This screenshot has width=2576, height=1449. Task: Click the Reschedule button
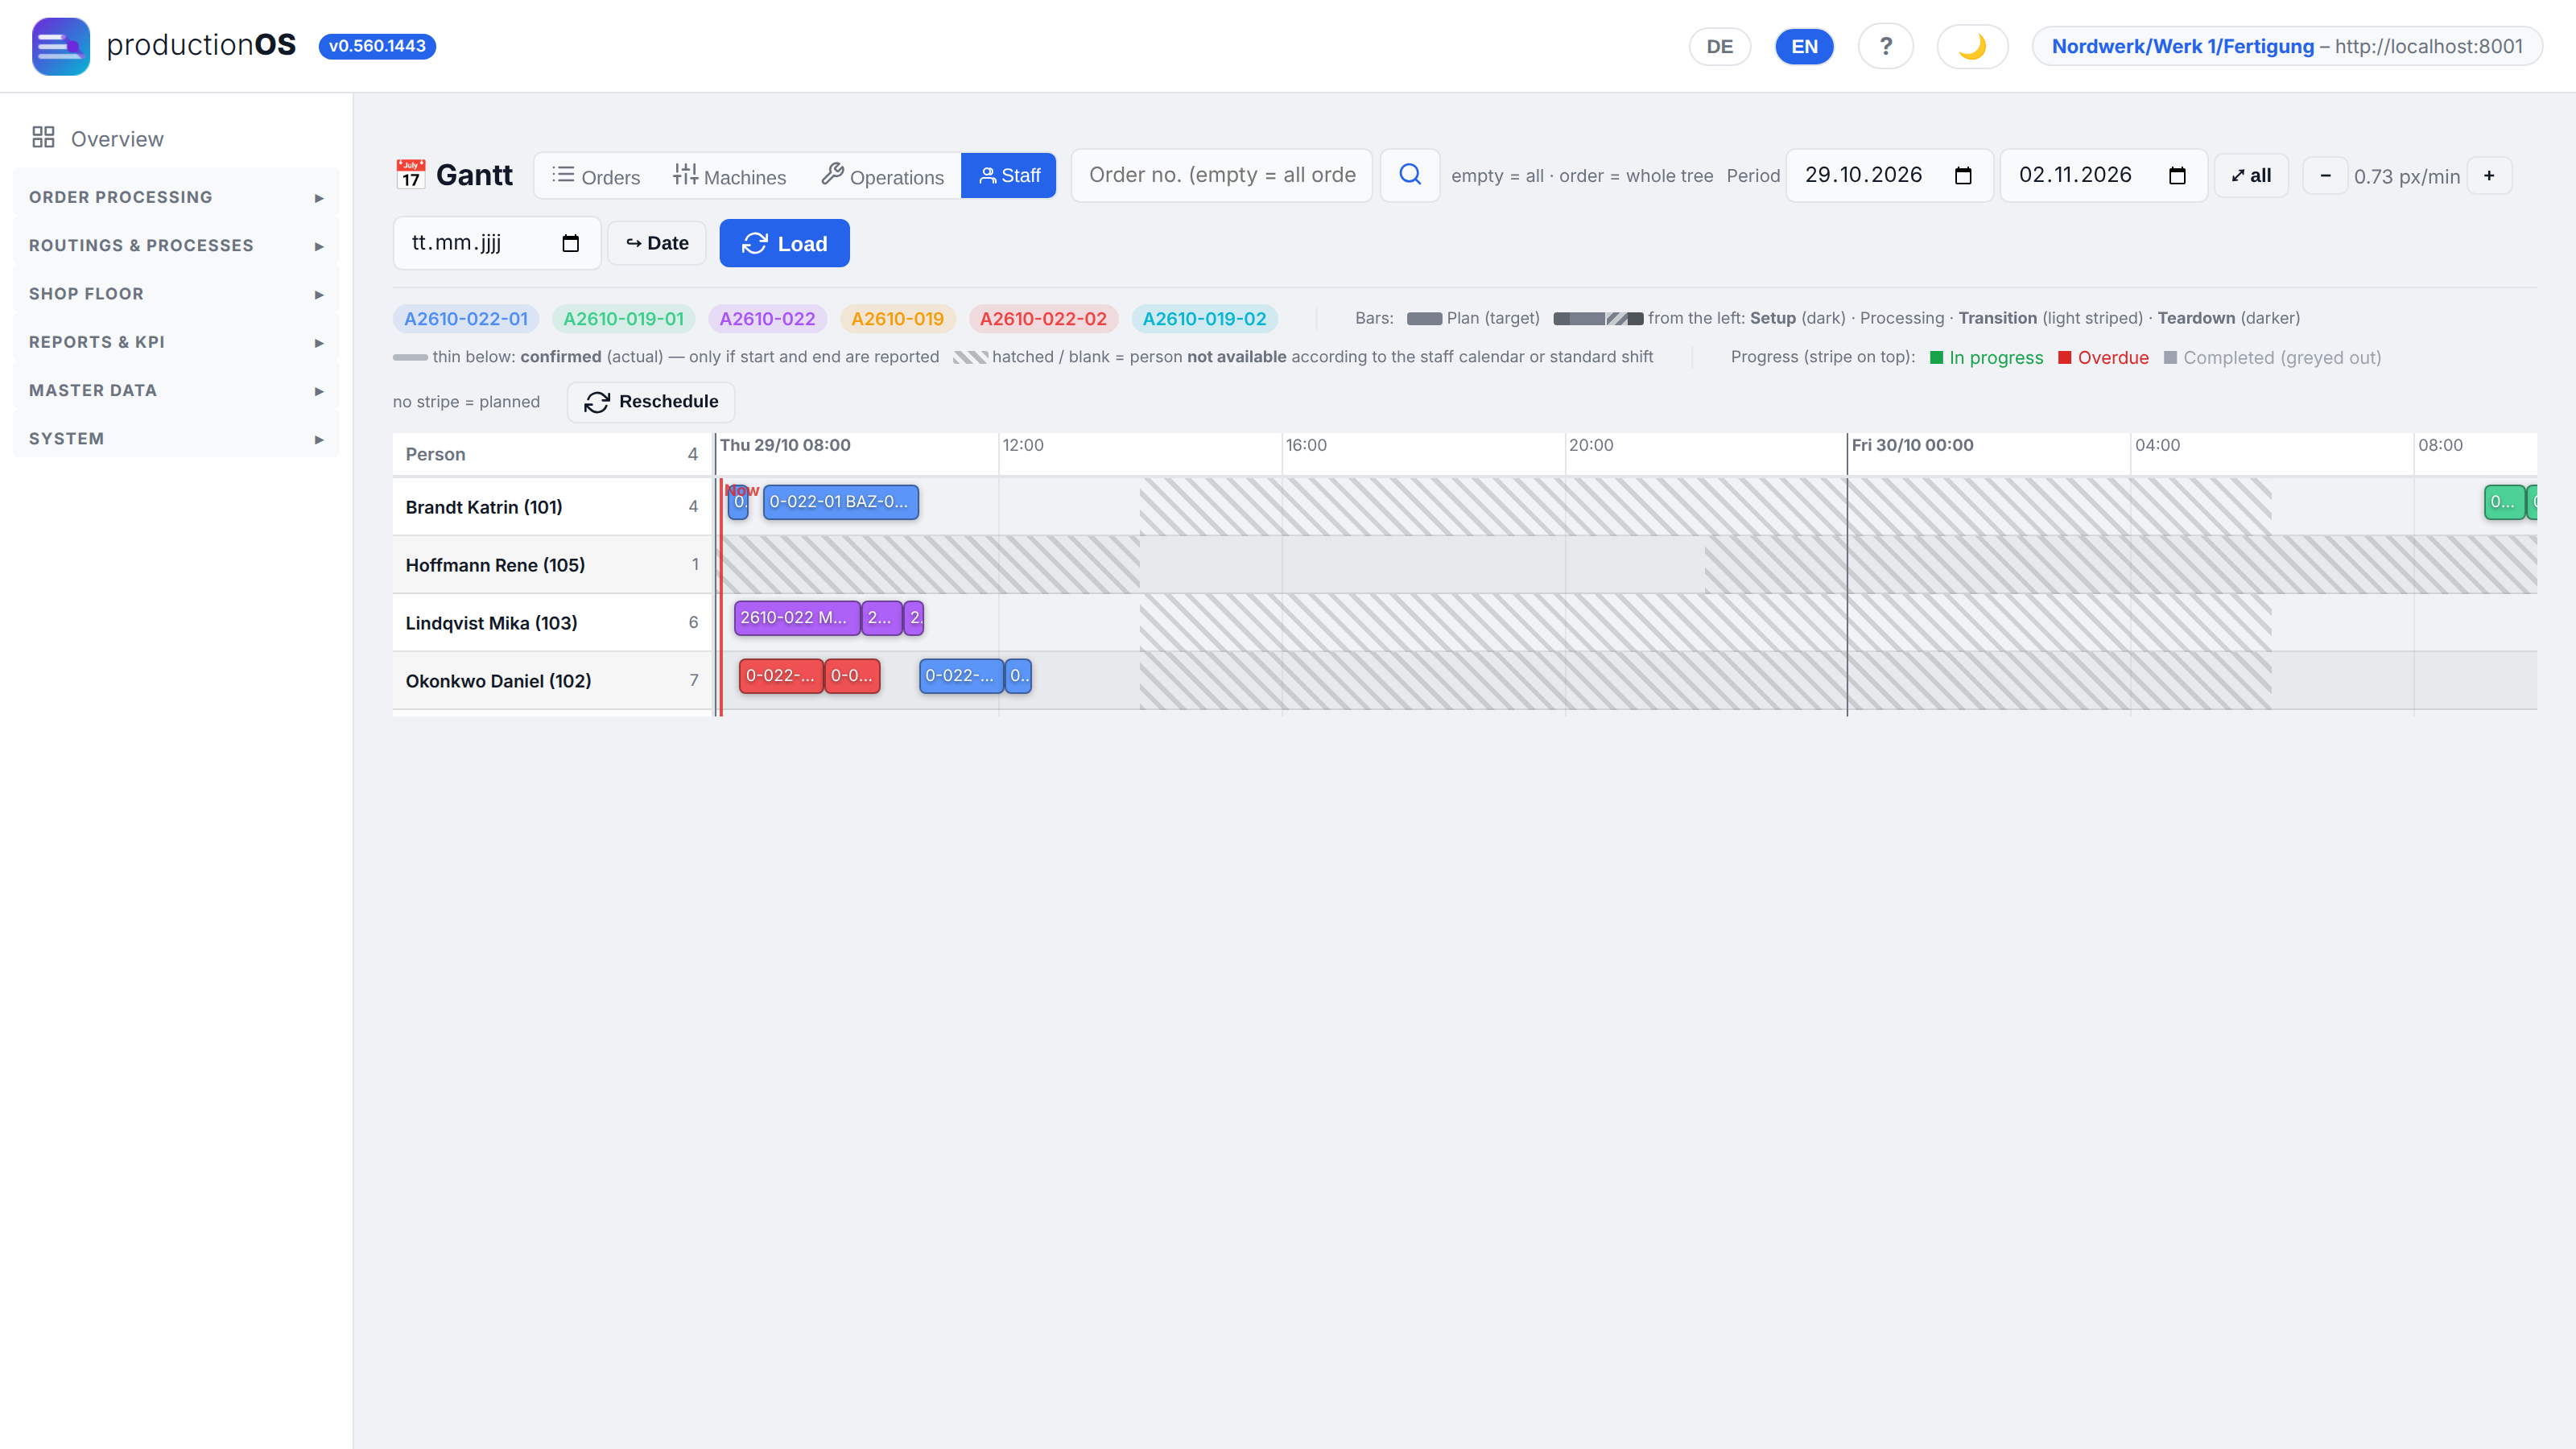pyautogui.click(x=651, y=402)
